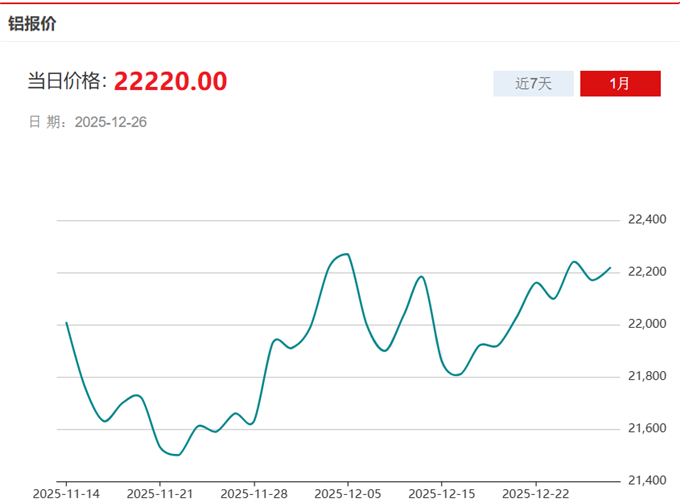Select the 2025-11-21 x-axis date label
Viewport: 680px width, 502px height.
pyautogui.click(x=160, y=493)
